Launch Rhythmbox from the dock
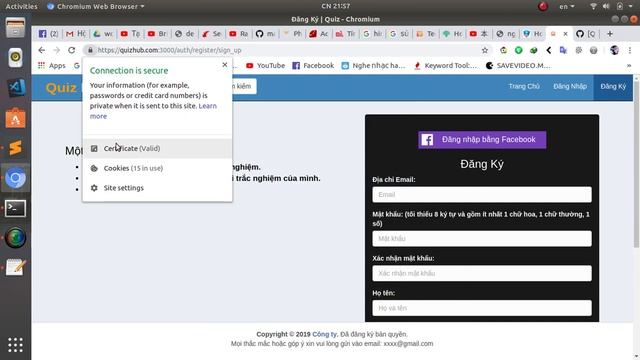 click(16, 58)
